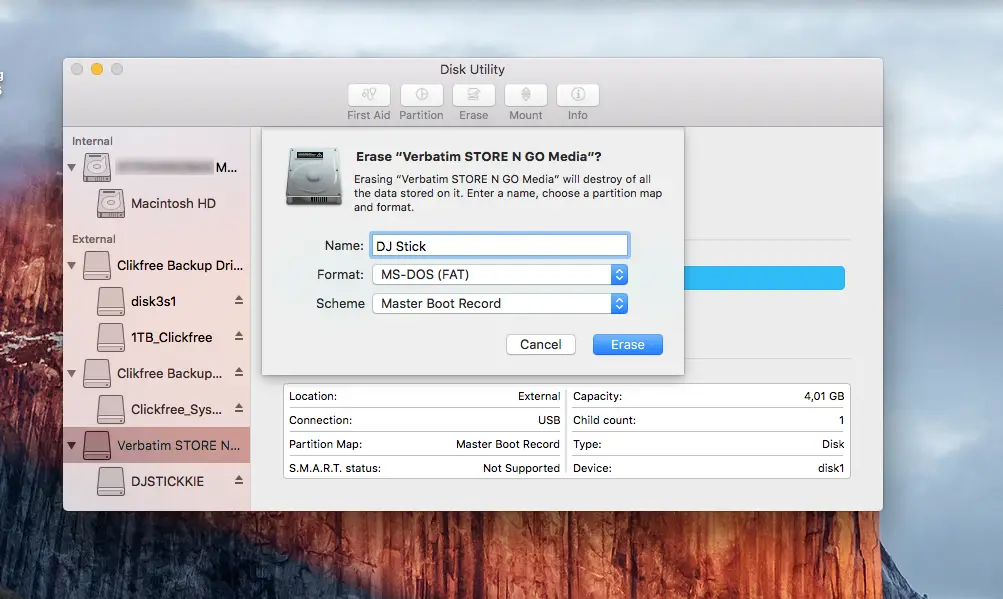1003x599 pixels.
Task: Select the Clickfree_Sys... volume
Action: click(156, 409)
